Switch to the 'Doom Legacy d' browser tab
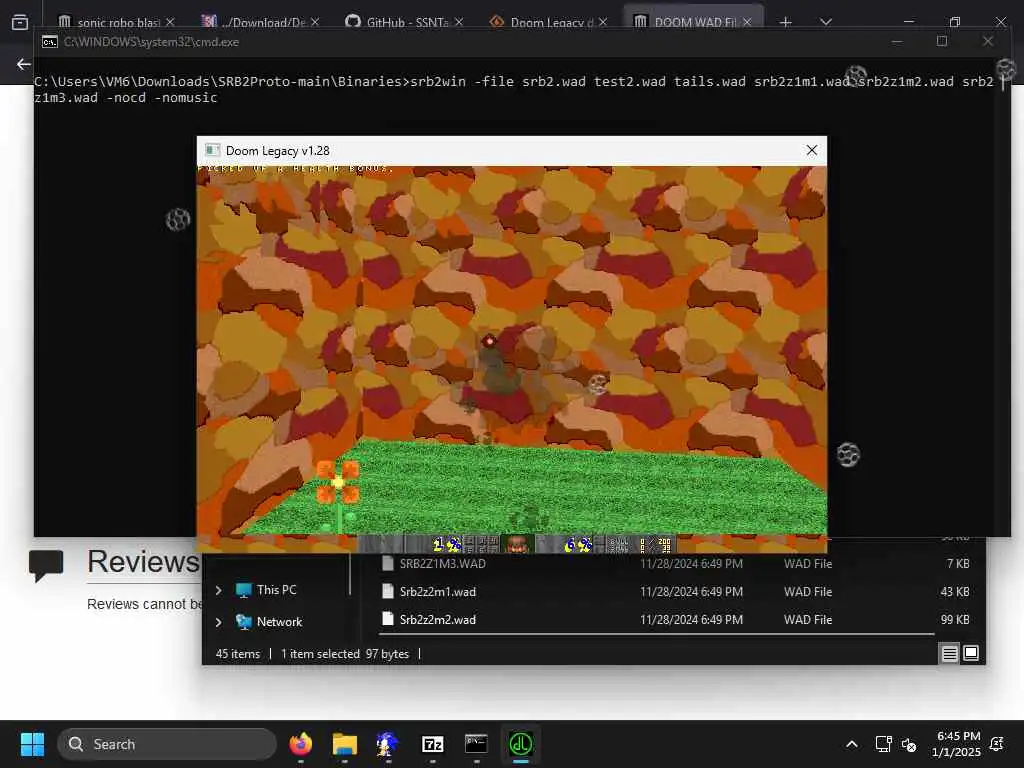Viewport: 1024px width, 768px height. click(x=551, y=22)
